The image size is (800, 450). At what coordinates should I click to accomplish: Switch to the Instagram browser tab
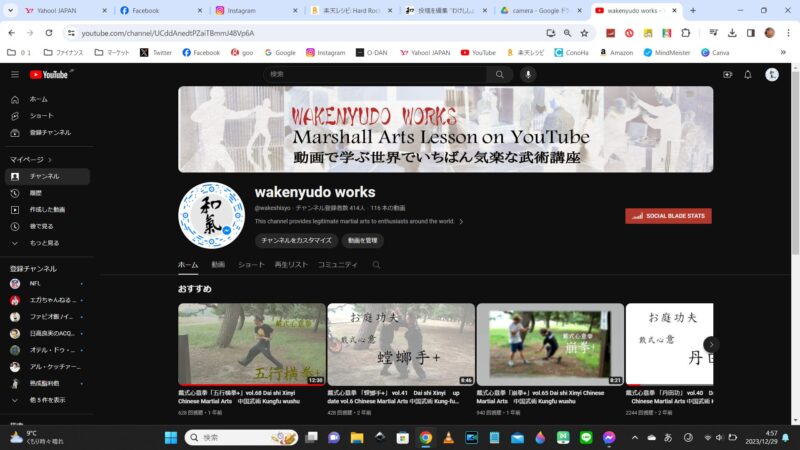(x=254, y=10)
